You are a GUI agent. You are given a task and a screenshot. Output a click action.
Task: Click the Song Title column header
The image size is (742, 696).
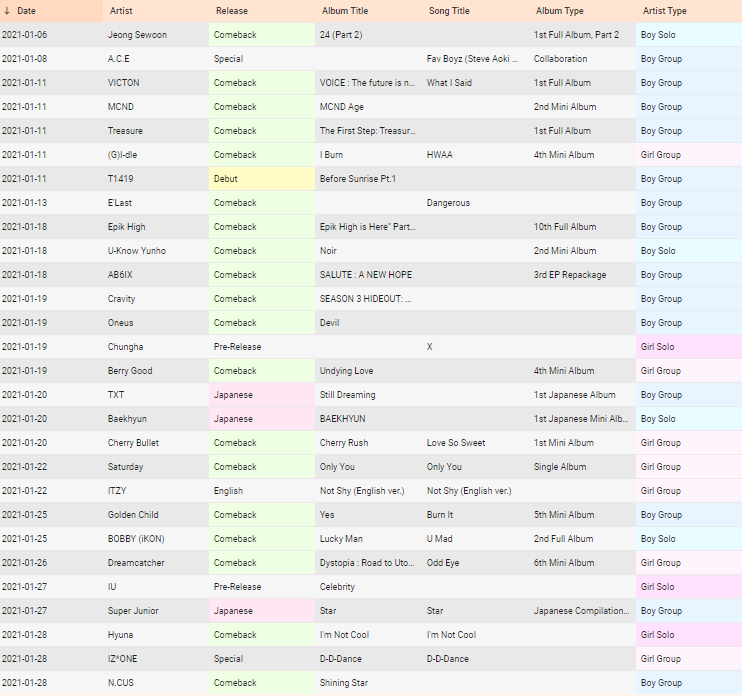[476, 11]
